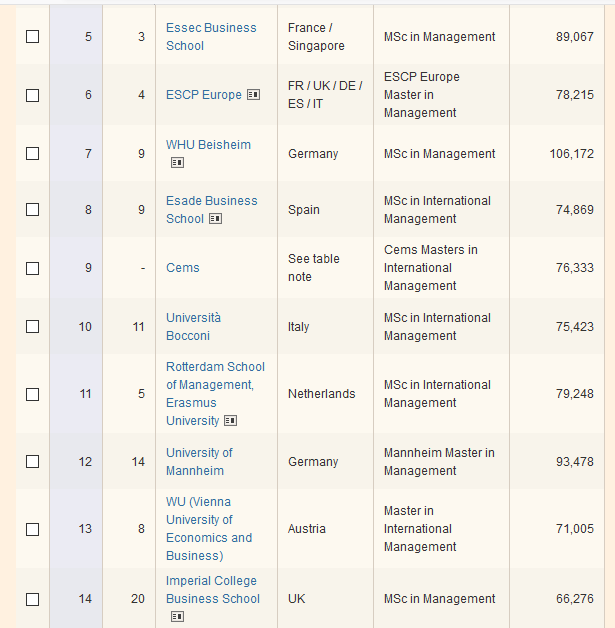Follow the WHU Beisheim link
Viewport: 615px width, 628px height.
coord(208,145)
